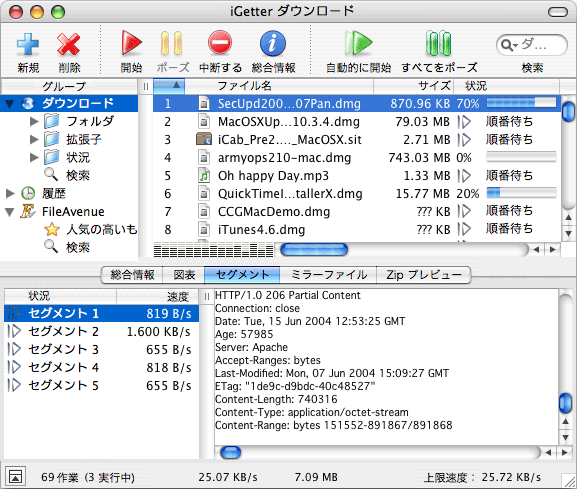Click the search field in toolbar
This screenshot has height=489, width=577.
532,45
